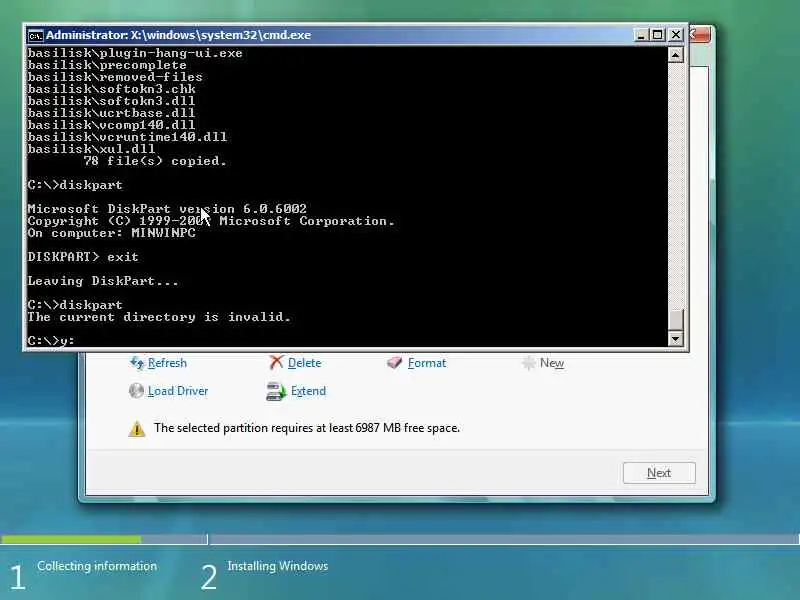The height and width of the screenshot is (600, 800).
Task: Click the green setup progress bar
Action: point(71,539)
